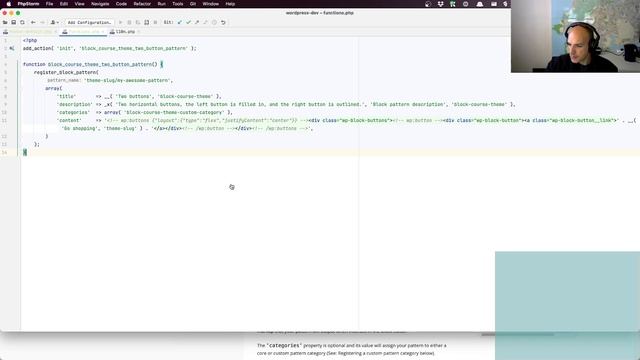This screenshot has width=640, height=360.
Task: Navigate back with the left arrow icon
Action: [x=33, y=22]
